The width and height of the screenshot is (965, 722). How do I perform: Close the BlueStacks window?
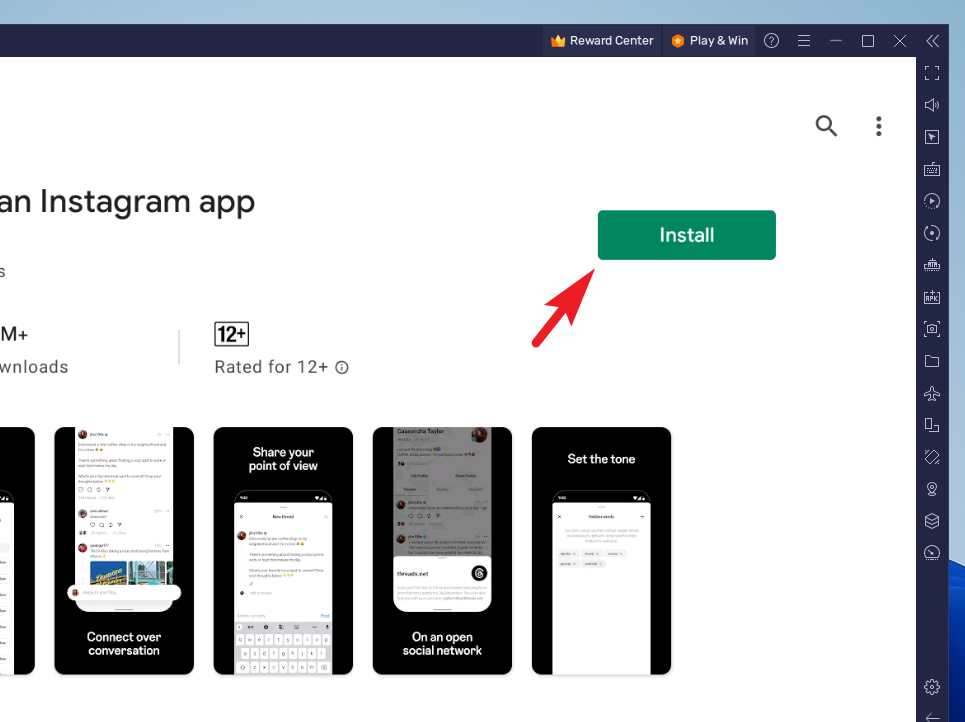pos(900,41)
